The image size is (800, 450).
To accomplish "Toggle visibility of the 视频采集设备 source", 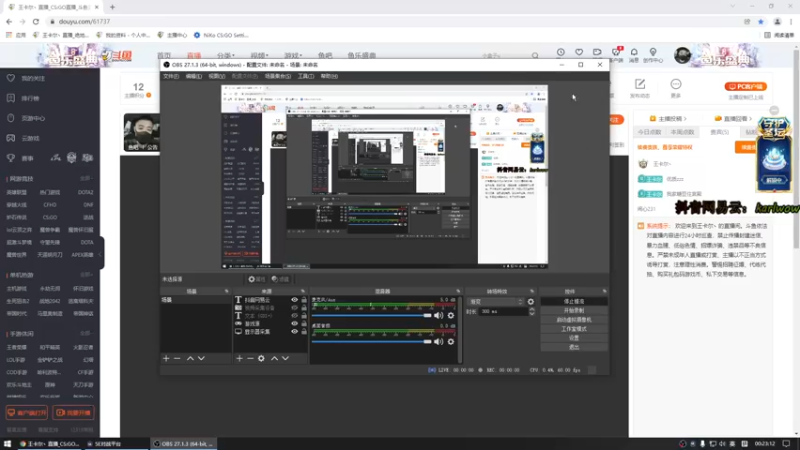I will tap(294, 308).
